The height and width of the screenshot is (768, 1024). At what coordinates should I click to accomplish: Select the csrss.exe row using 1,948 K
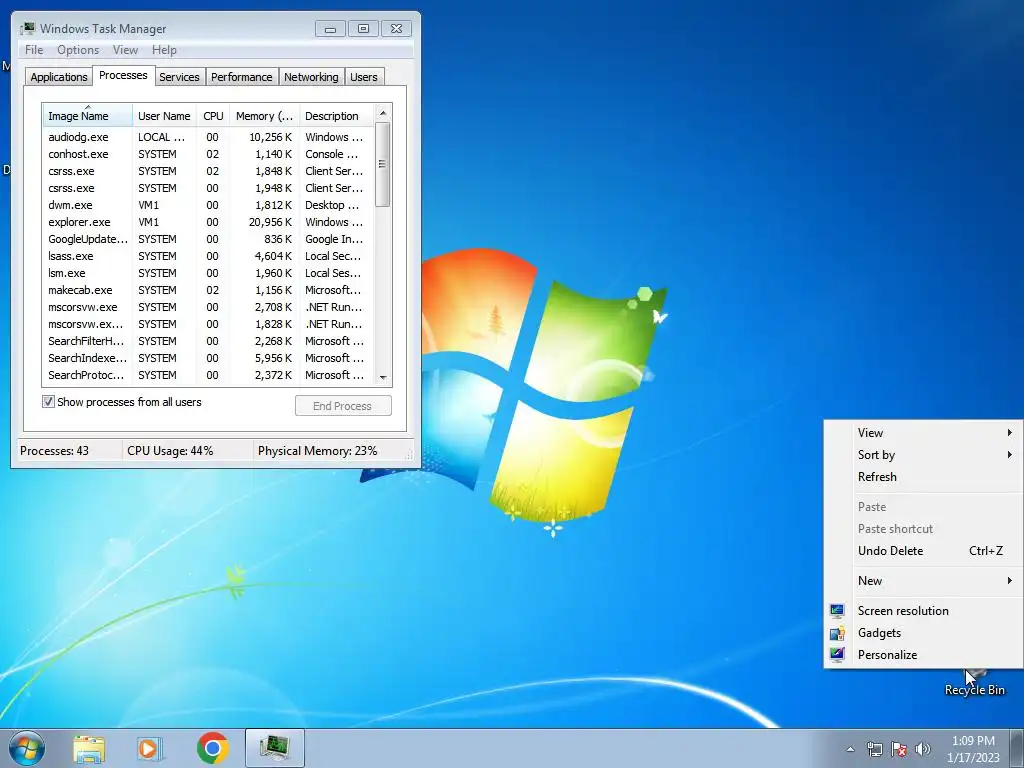click(208, 188)
